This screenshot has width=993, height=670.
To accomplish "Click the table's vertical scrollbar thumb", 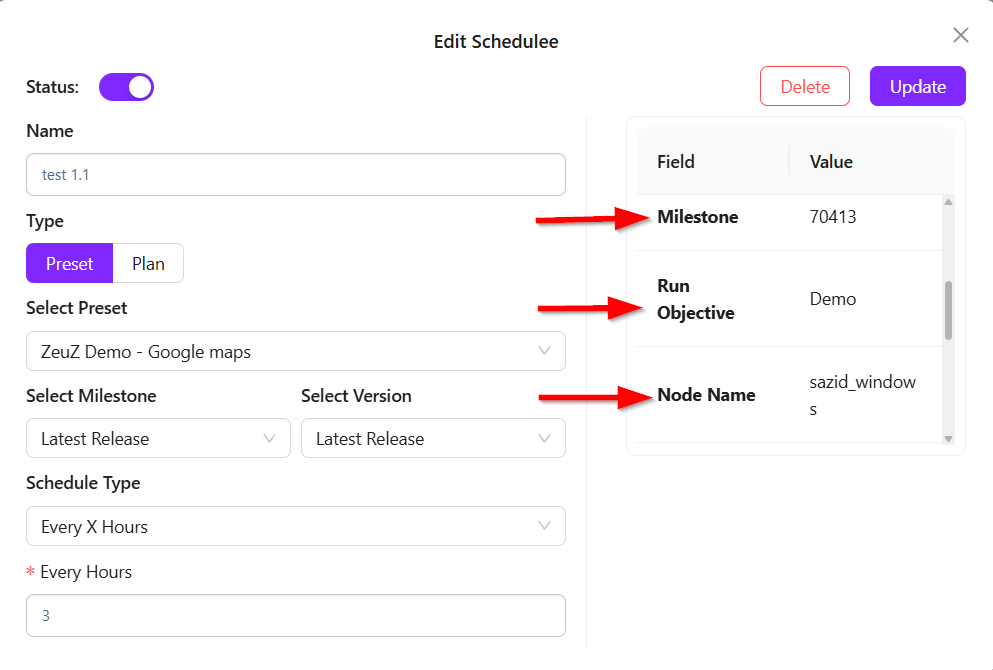I will coord(948,310).
